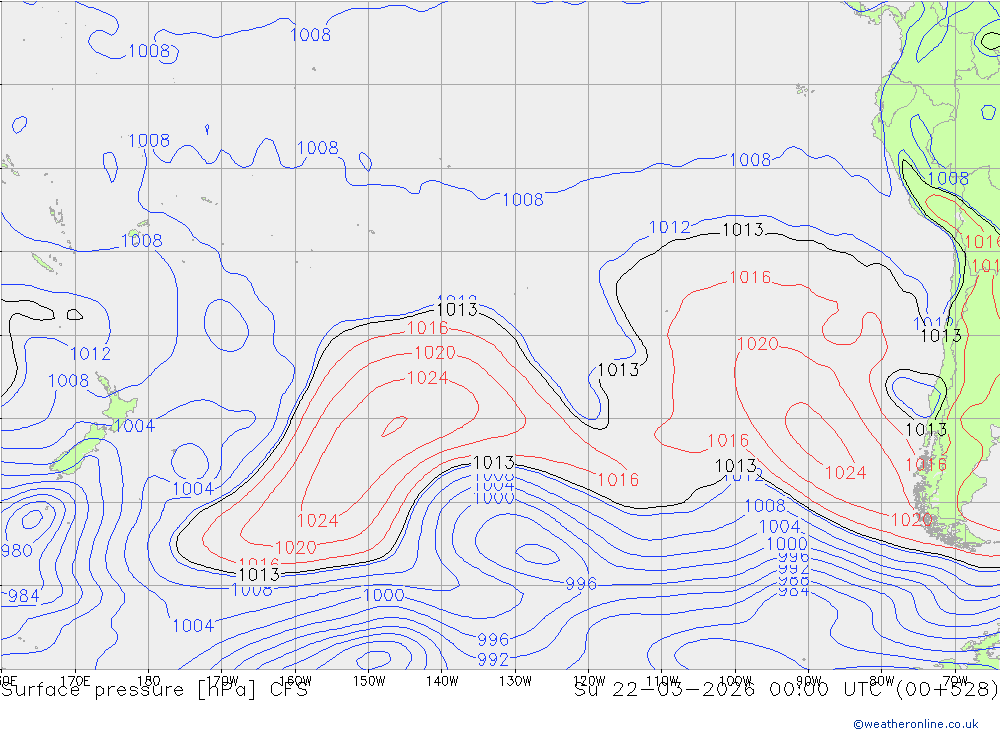
Task: Click the 180 longitude label
Action: (x=149, y=681)
